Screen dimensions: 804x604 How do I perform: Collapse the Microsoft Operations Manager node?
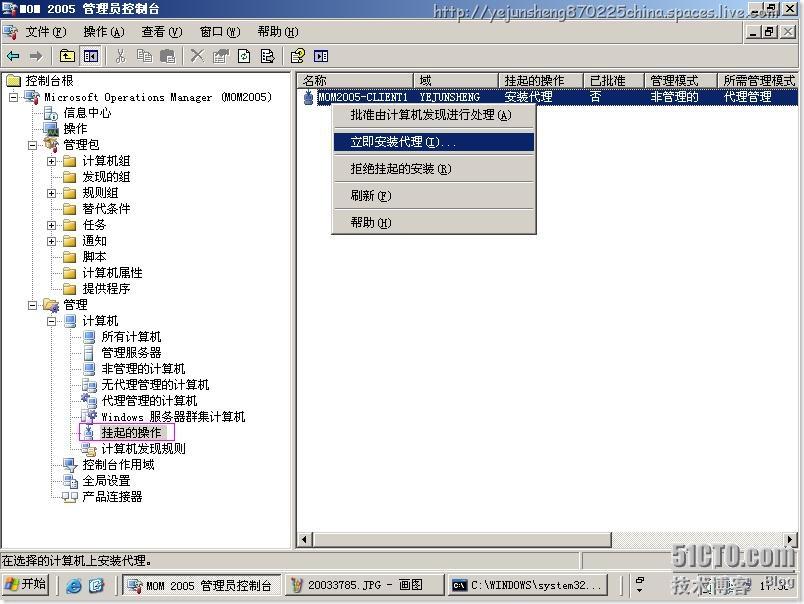13,97
